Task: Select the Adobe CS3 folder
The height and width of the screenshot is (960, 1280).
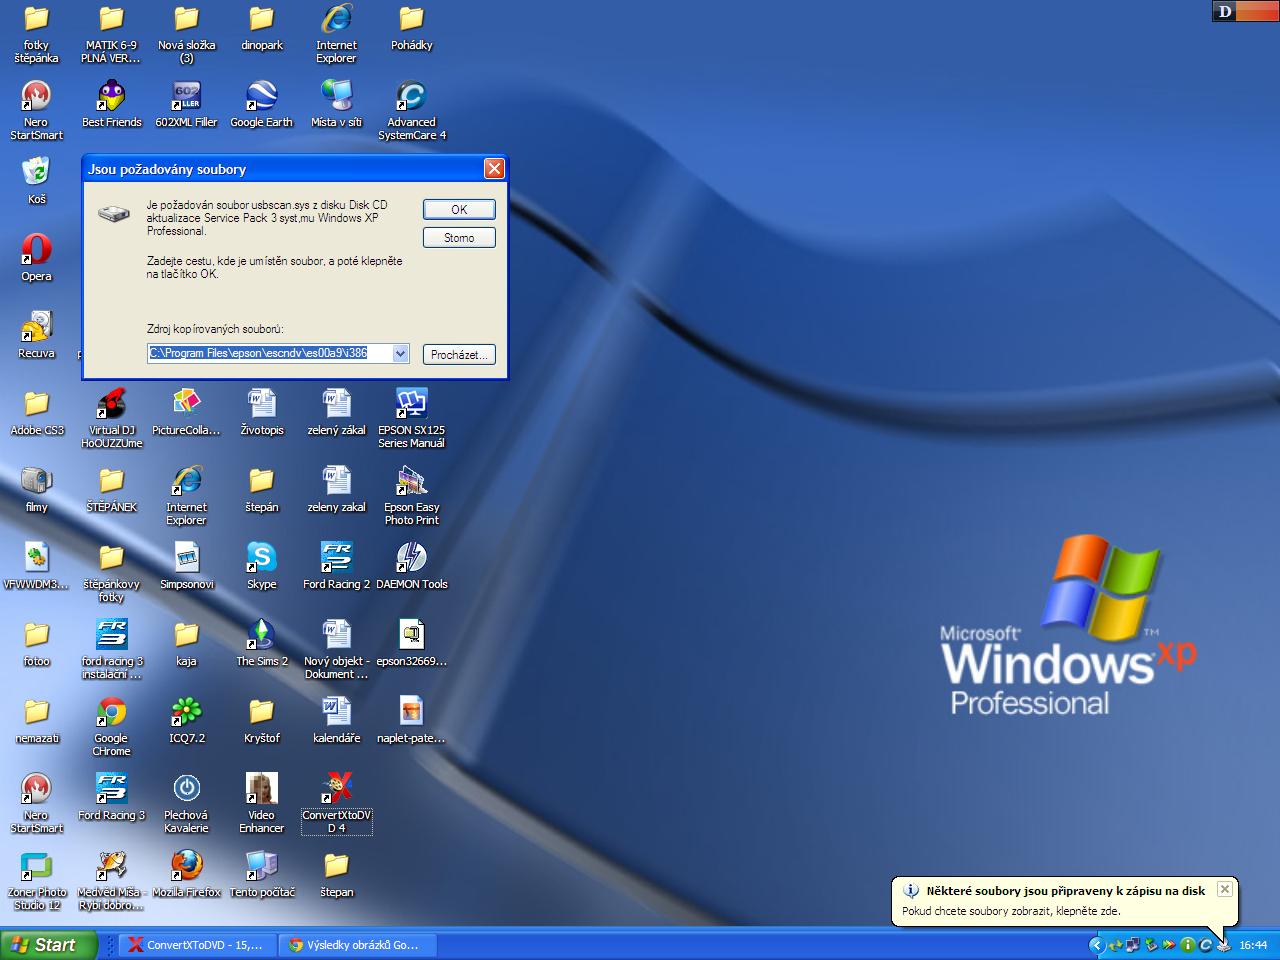Action: tap(37, 412)
